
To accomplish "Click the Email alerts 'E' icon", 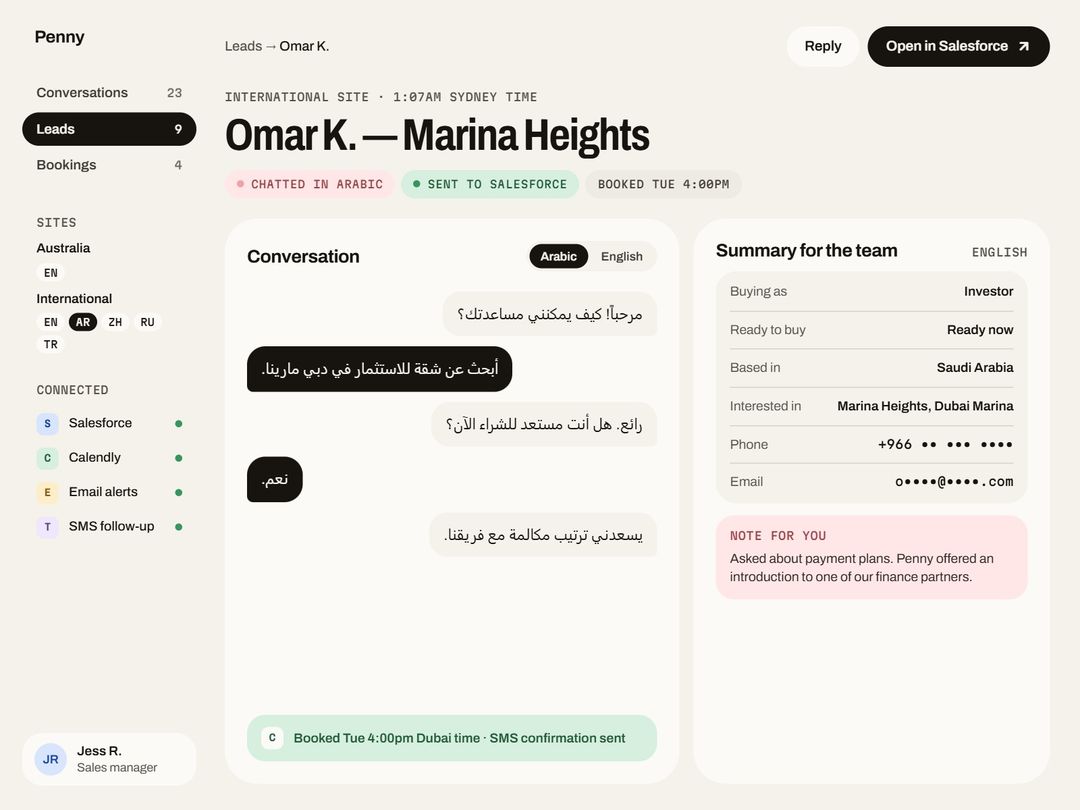I will pyautogui.click(x=48, y=492).
